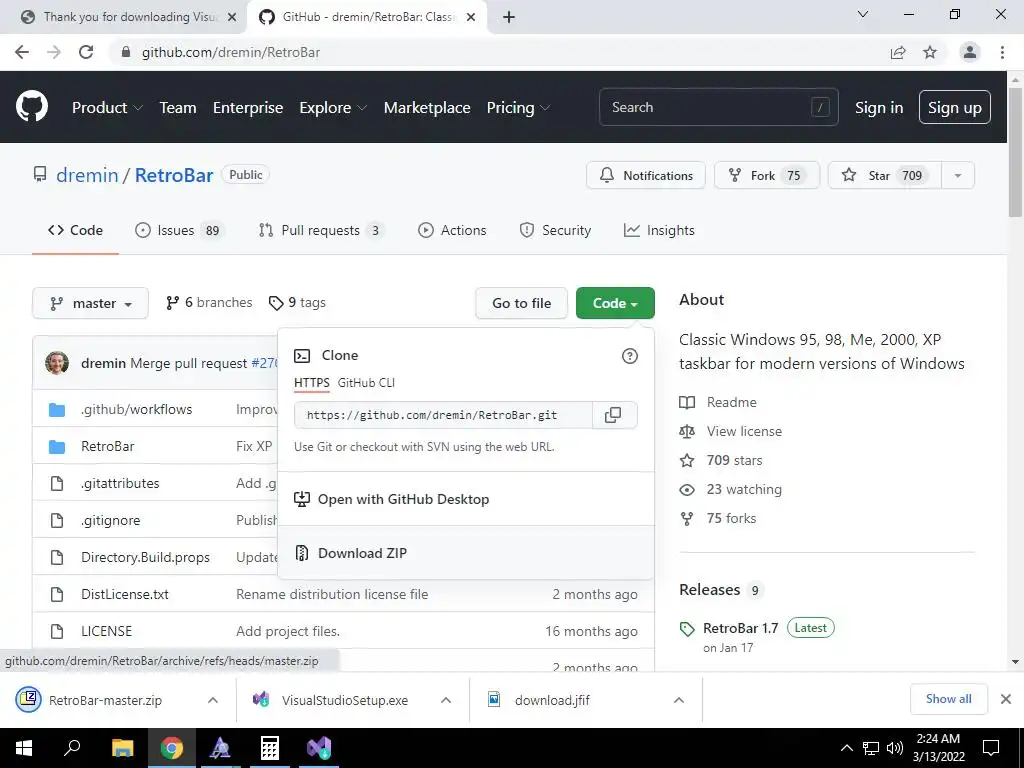The width and height of the screenshot is (1024, 768).
Task: Open Readme link in About
Action: [x=731, y=402]
